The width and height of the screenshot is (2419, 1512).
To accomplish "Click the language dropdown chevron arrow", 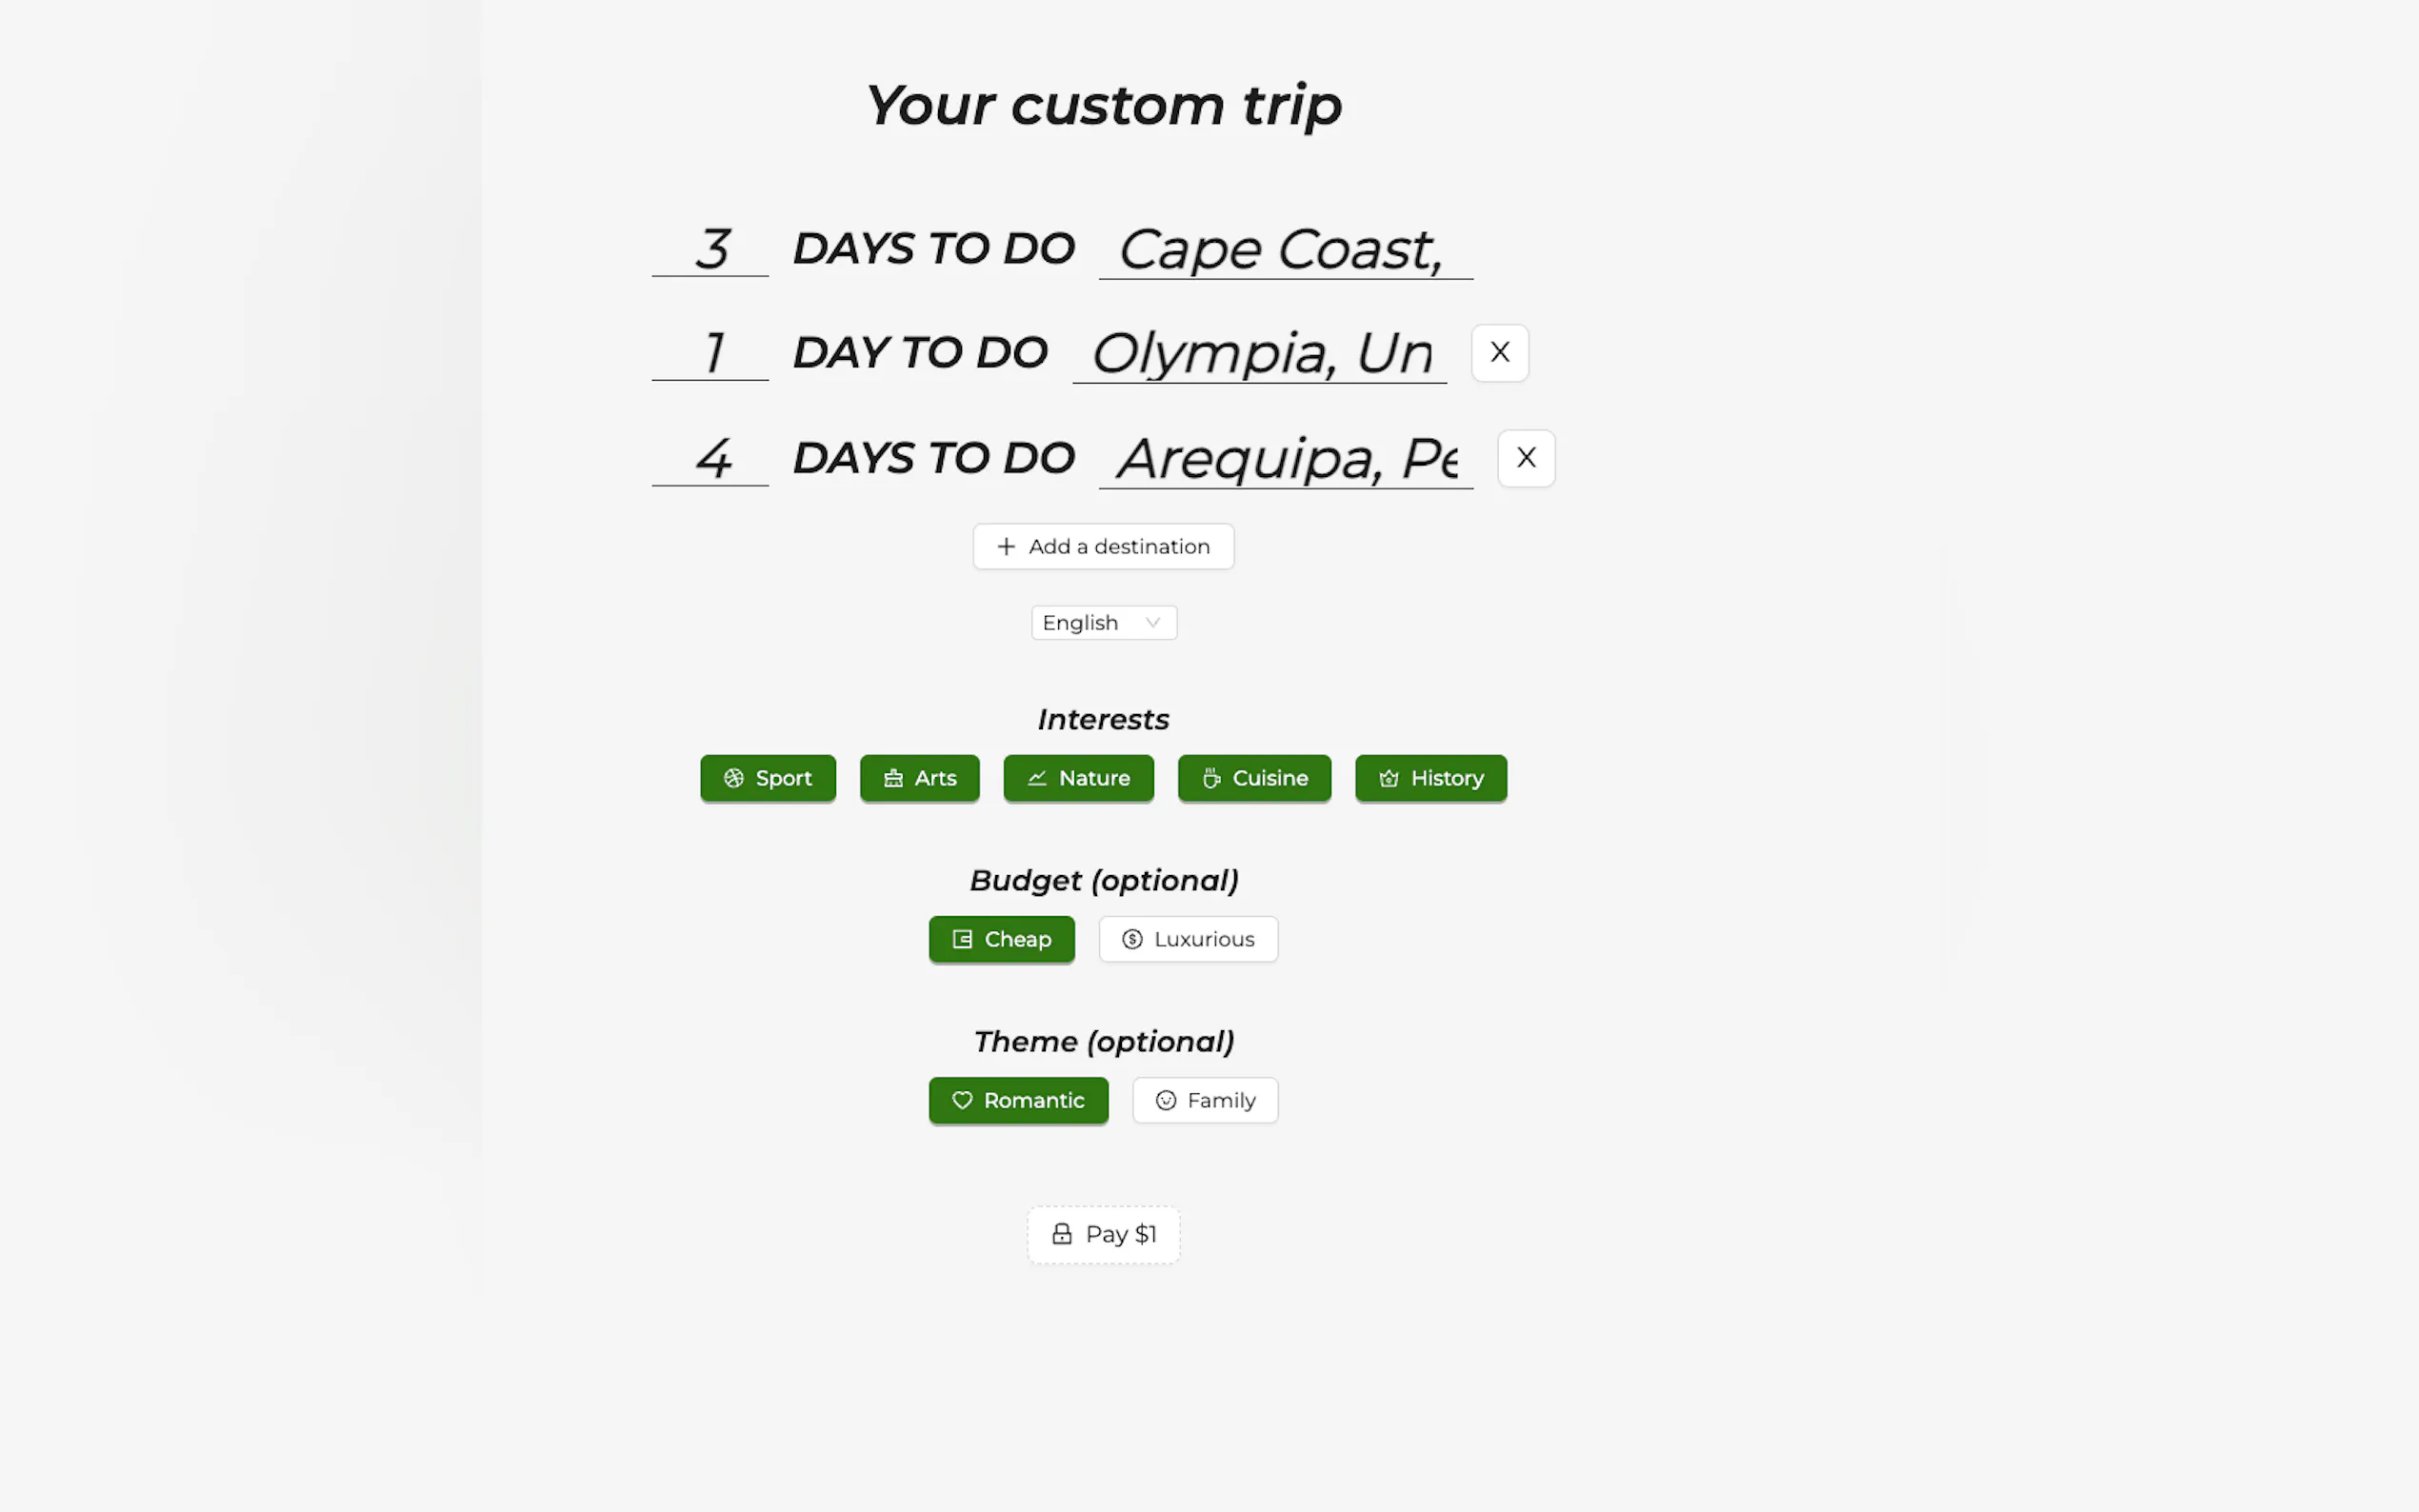I will tap(1153, 622).
